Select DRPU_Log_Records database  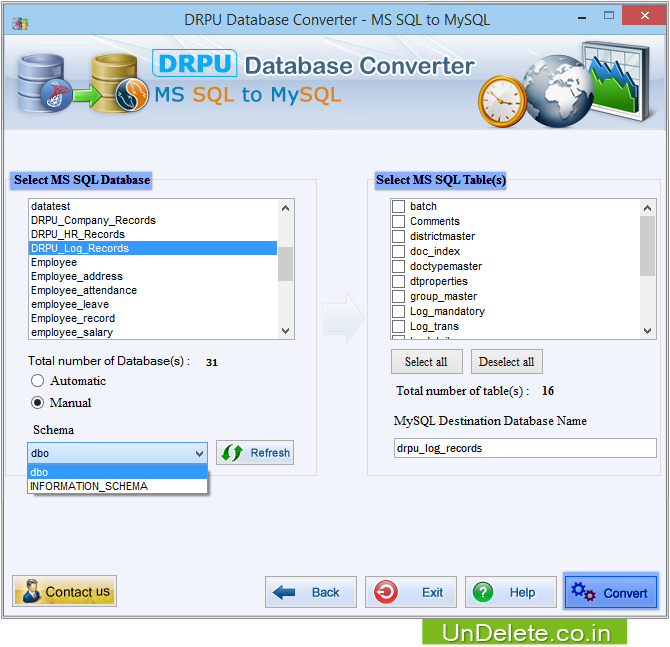(153, 248)
